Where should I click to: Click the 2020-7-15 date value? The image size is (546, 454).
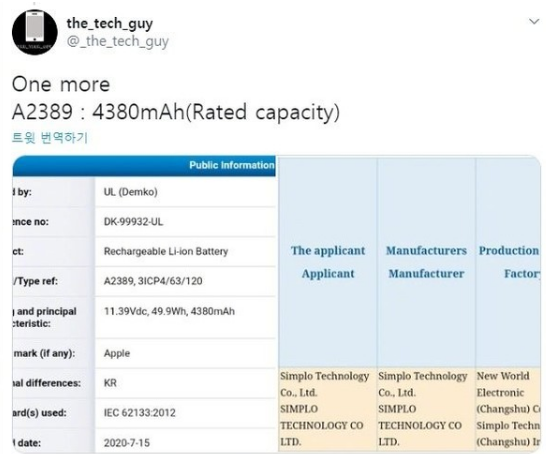127,443
